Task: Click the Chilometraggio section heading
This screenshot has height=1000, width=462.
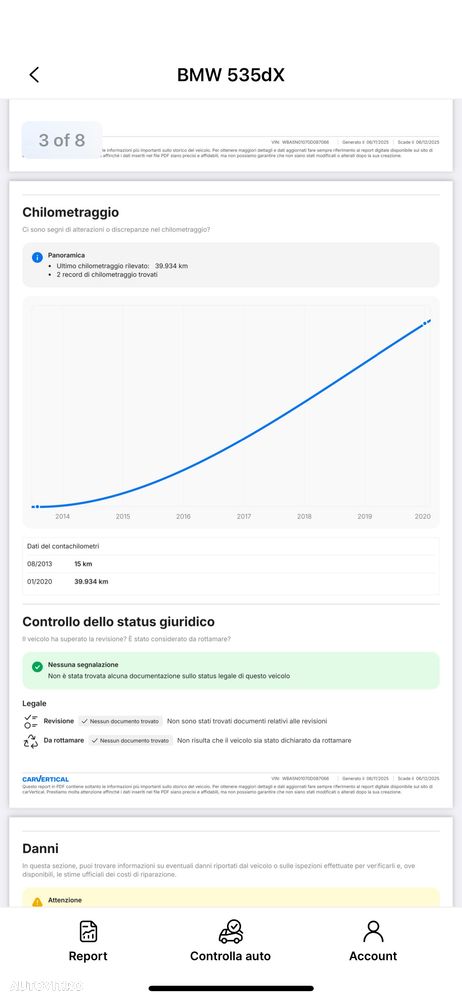Action: (x=70, y=213)
